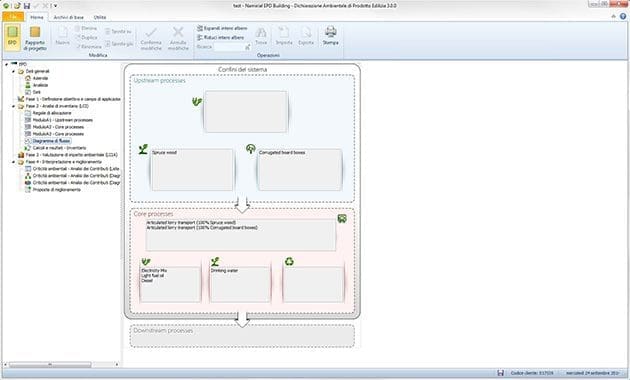Switch to the Utilità tab
The width and height of the screenshot is (630, 380).
100,17
